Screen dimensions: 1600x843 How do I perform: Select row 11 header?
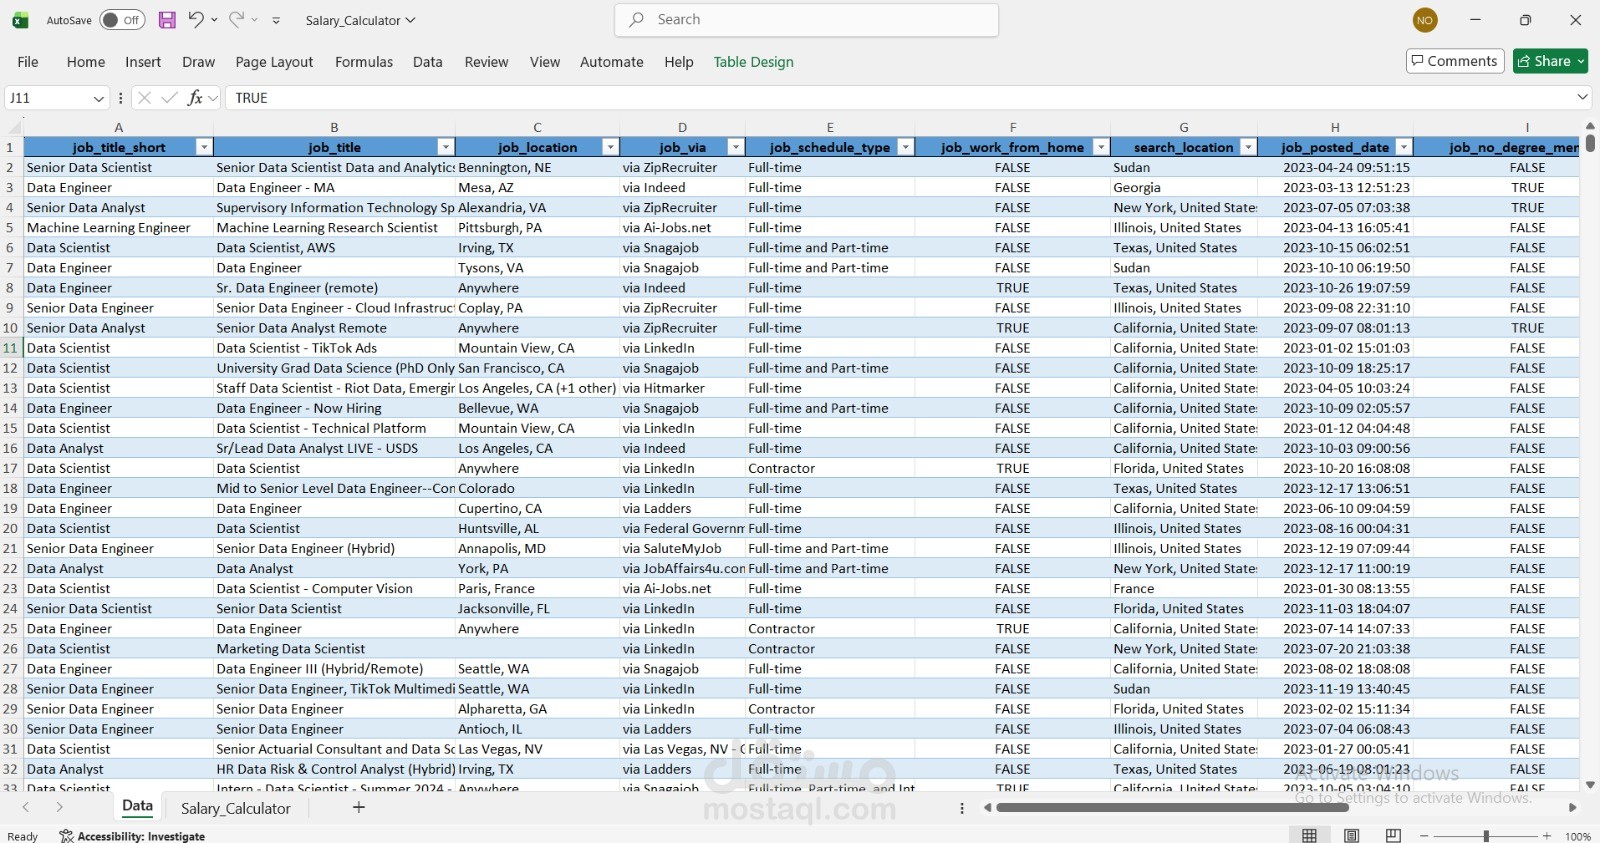(11, 348)
